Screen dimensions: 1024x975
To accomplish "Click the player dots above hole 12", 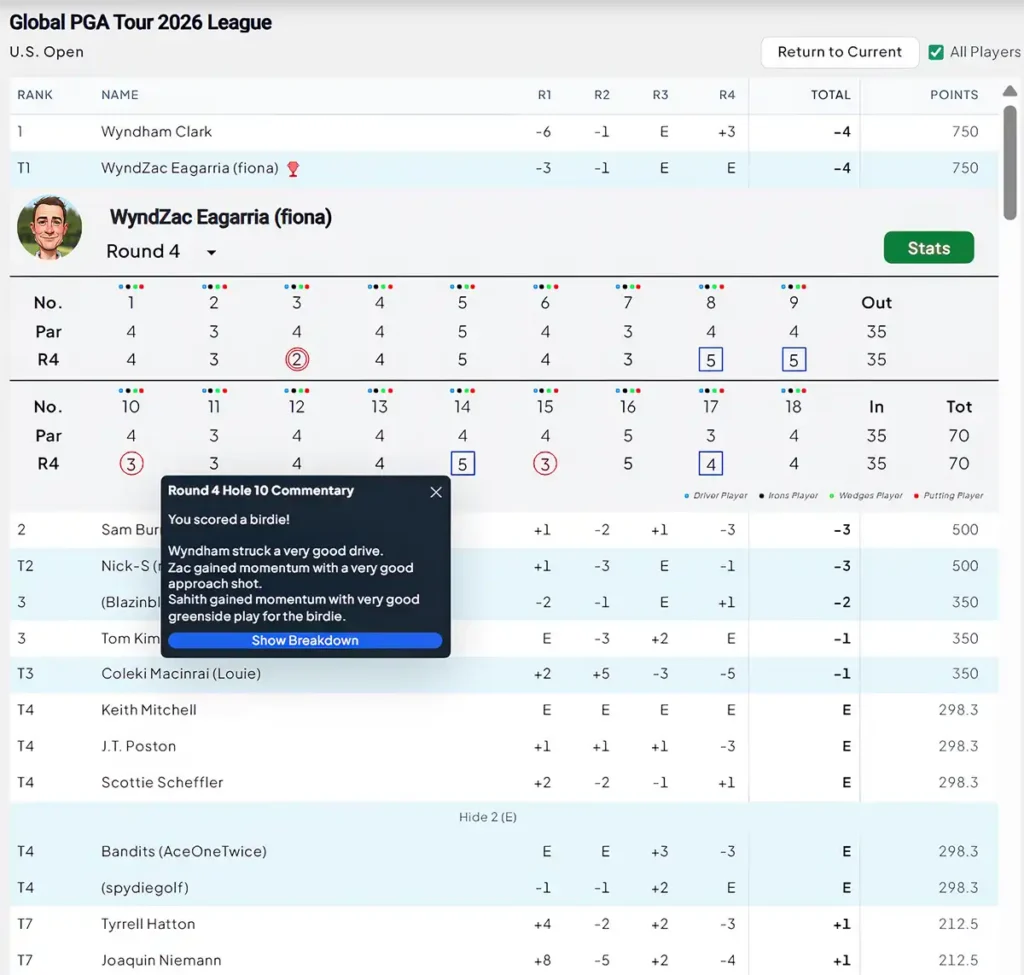I will (296, 391).
